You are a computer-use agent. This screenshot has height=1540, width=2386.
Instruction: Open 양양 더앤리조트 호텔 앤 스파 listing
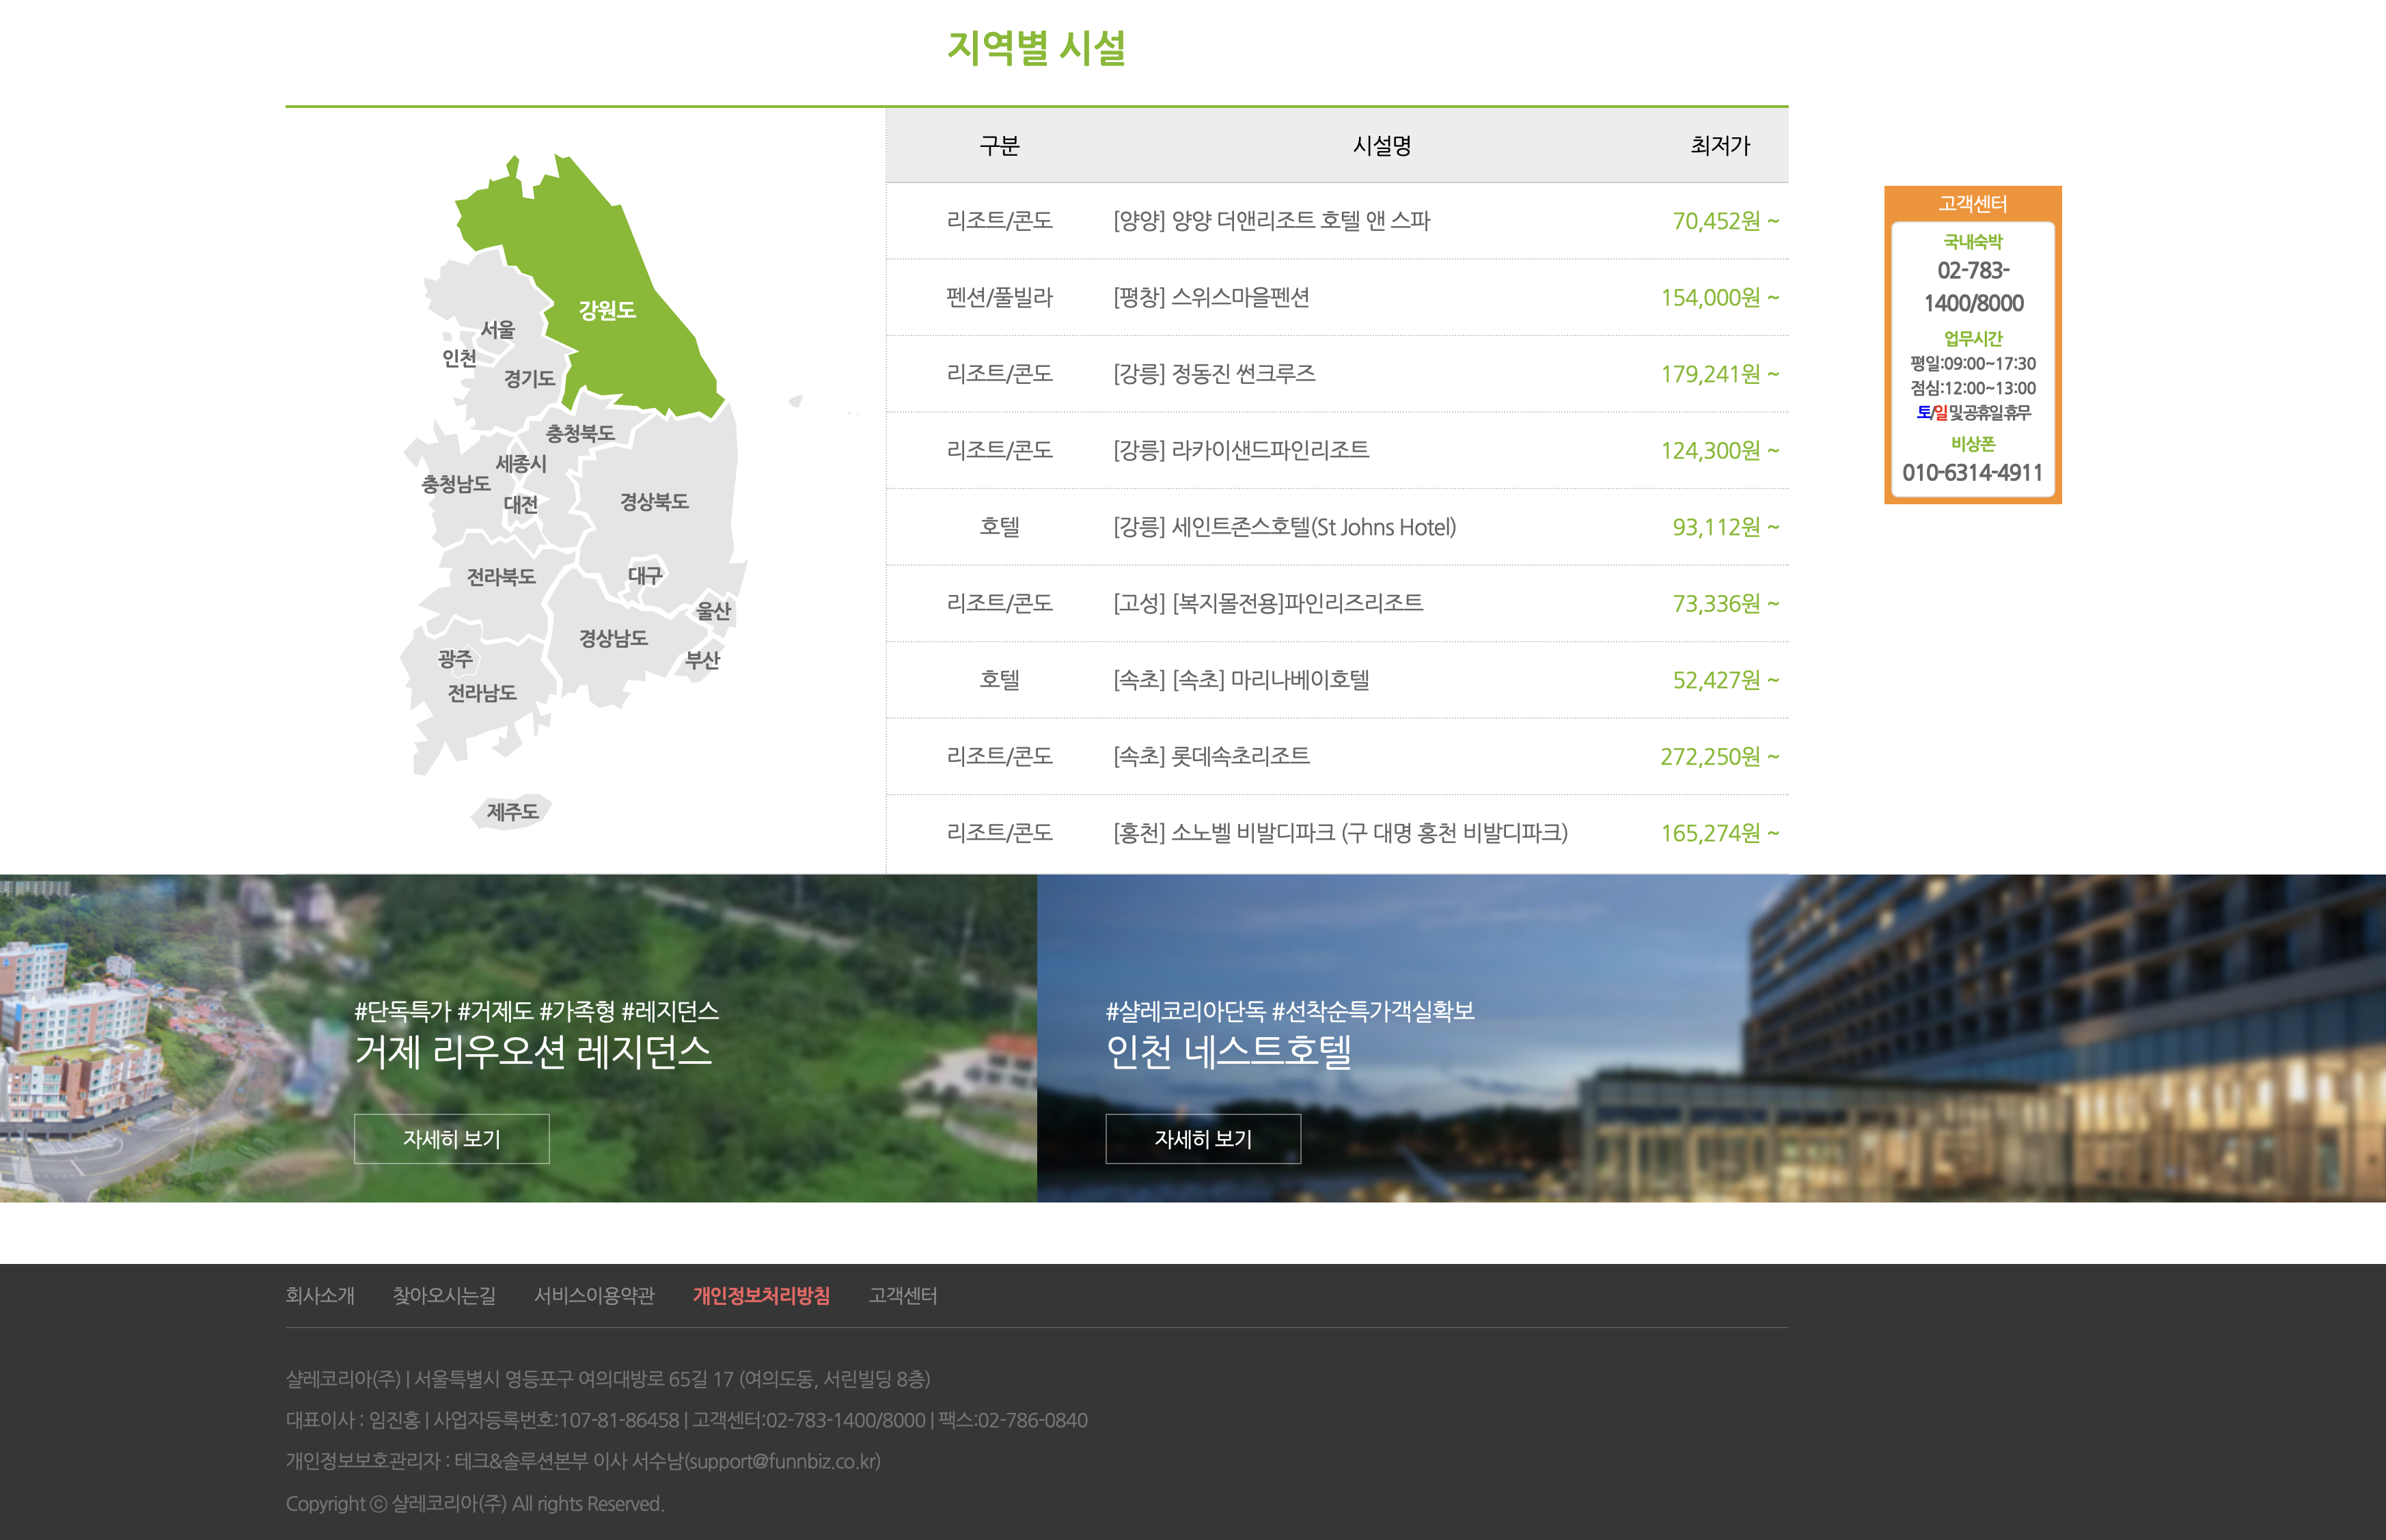(x=1271, y=221)
